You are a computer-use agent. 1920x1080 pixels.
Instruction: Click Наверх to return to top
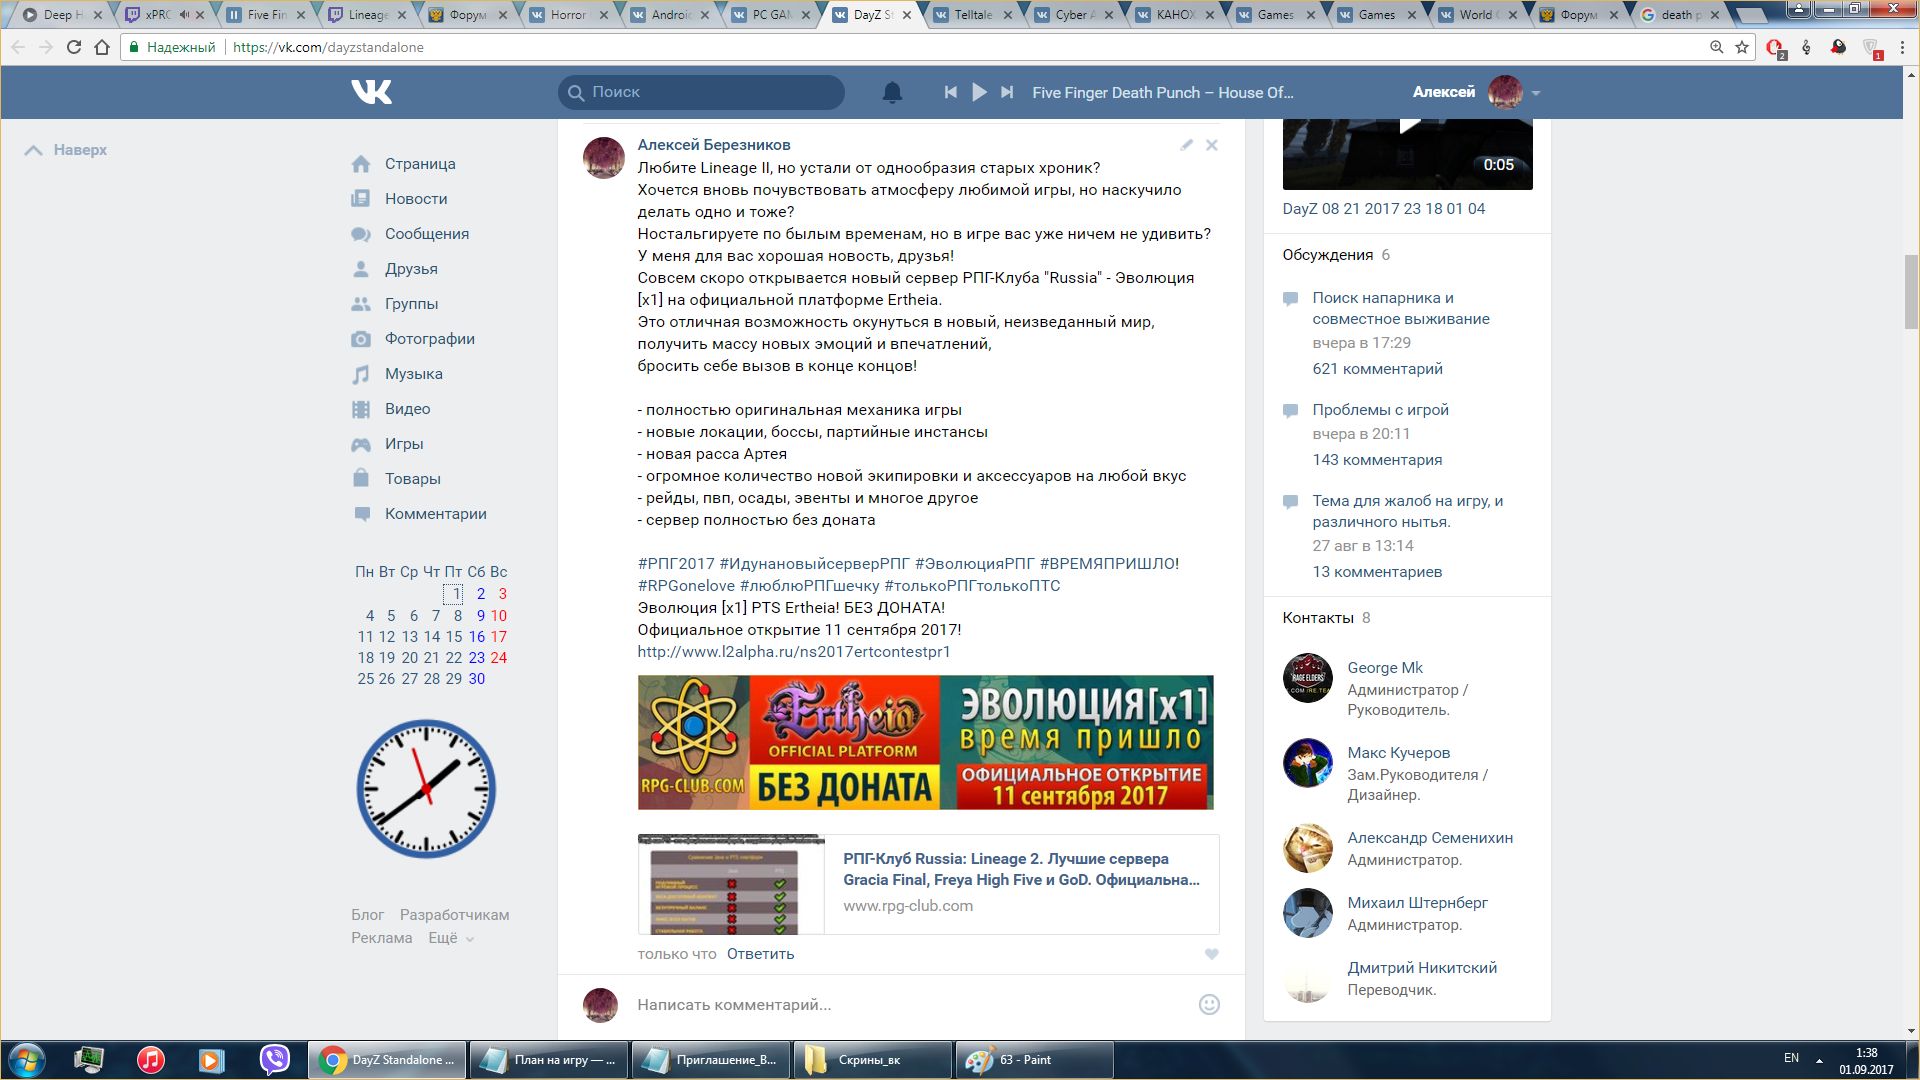[x=66, y=150]
